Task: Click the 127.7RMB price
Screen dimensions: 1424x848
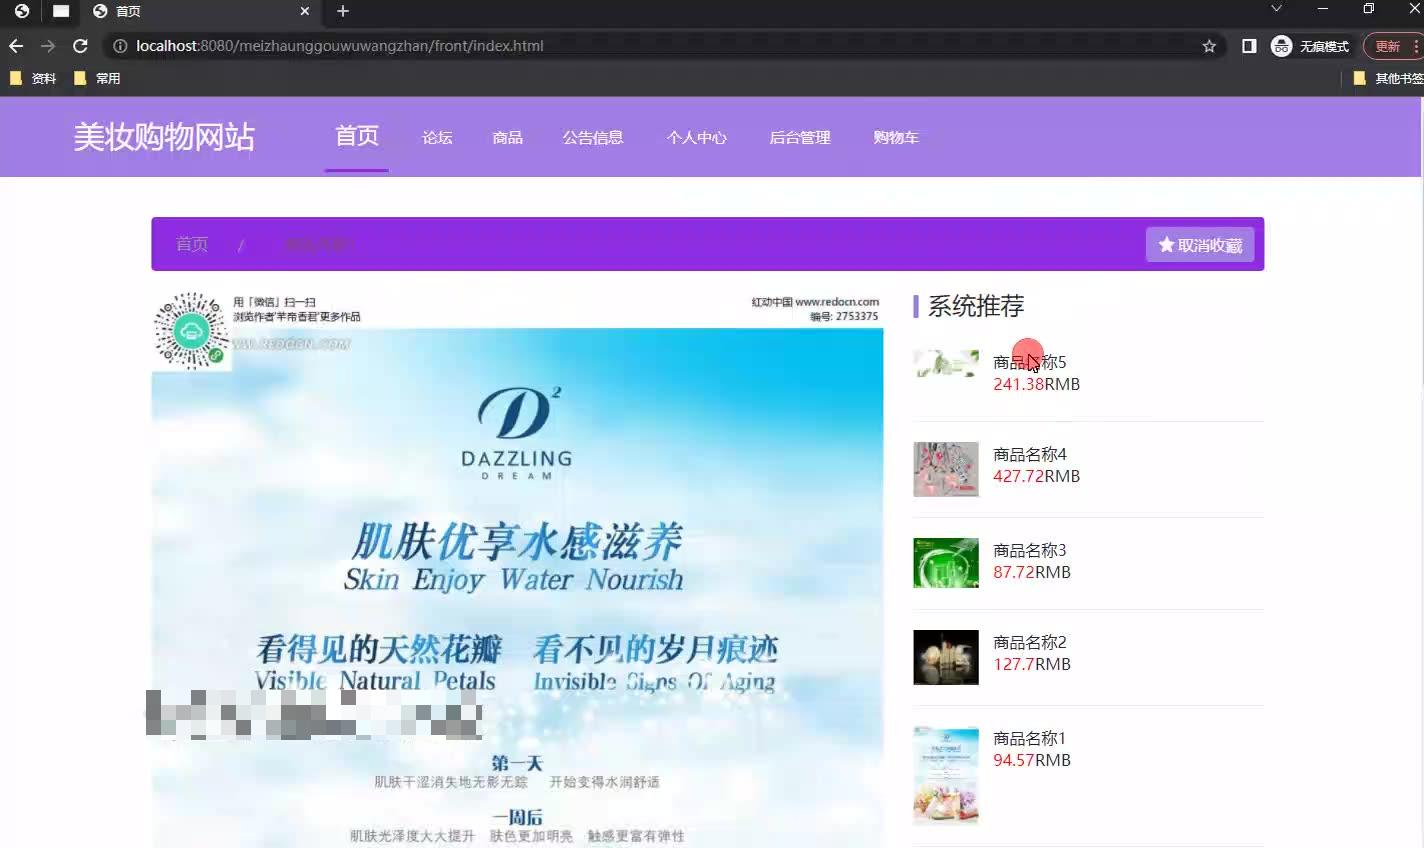Action: tap(1032, 664)
